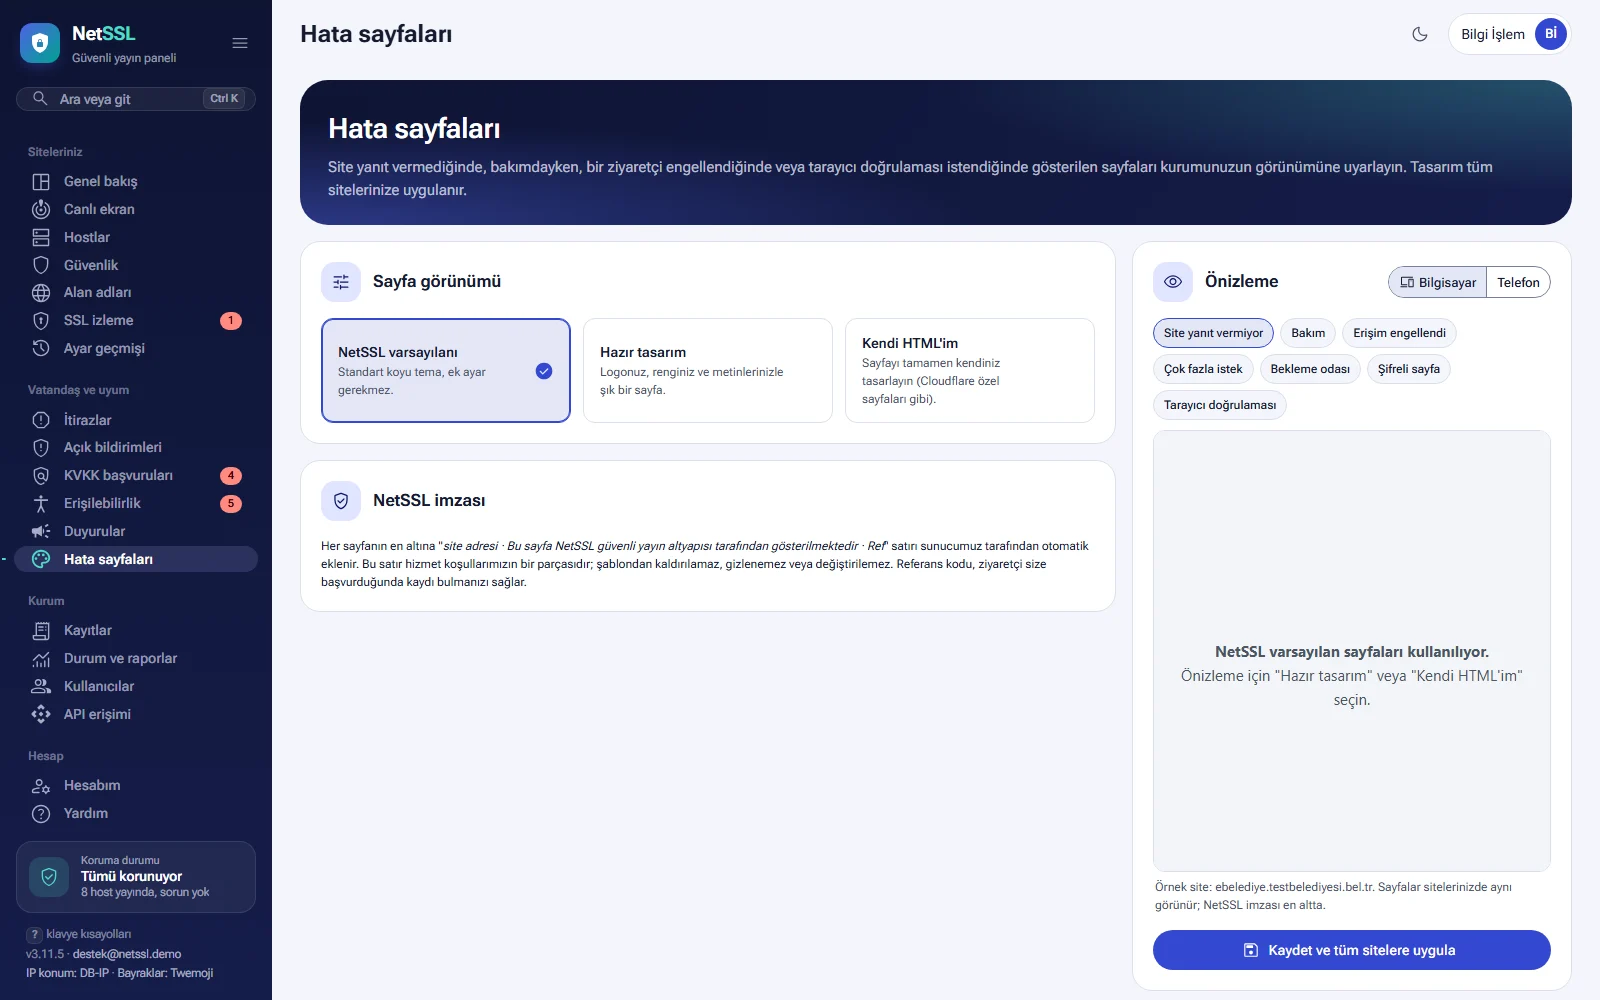Viewport: 1600px width, 1000px height.
Task: Preview Site yanıt vermiyor page
Action: tap(1213, 333)
